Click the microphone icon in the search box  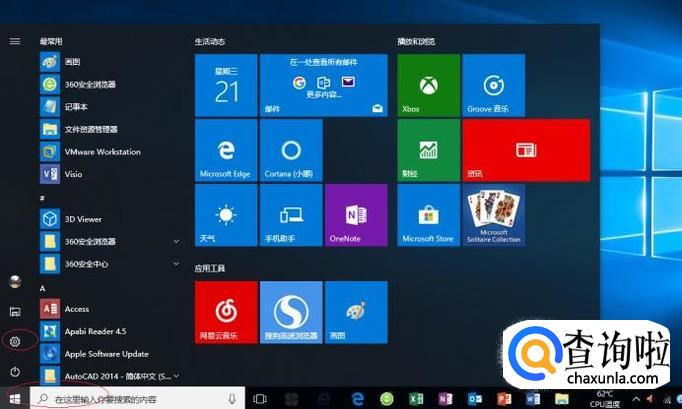232,398
